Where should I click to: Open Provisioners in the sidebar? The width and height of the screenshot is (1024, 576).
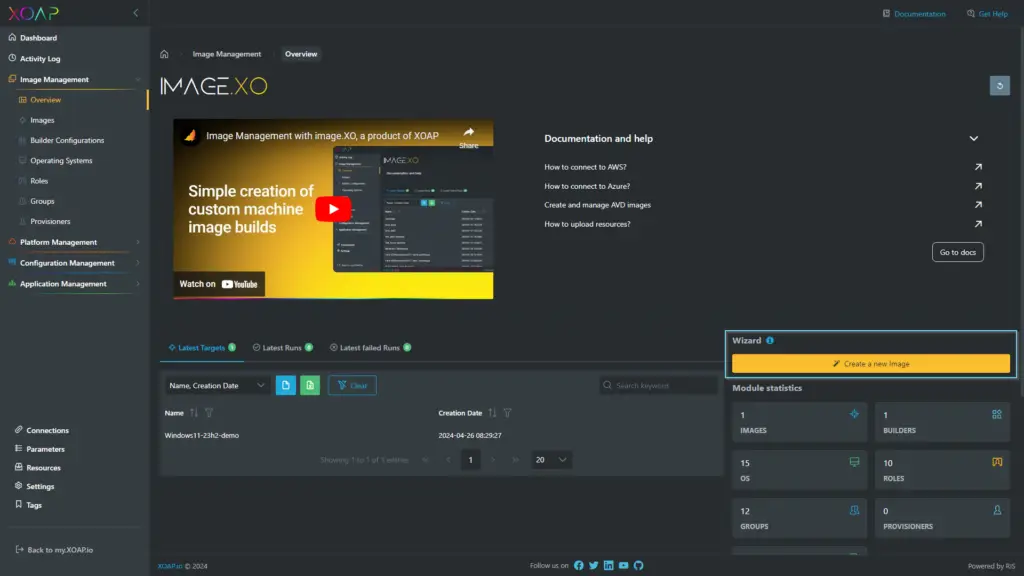[x=50, y=221]
